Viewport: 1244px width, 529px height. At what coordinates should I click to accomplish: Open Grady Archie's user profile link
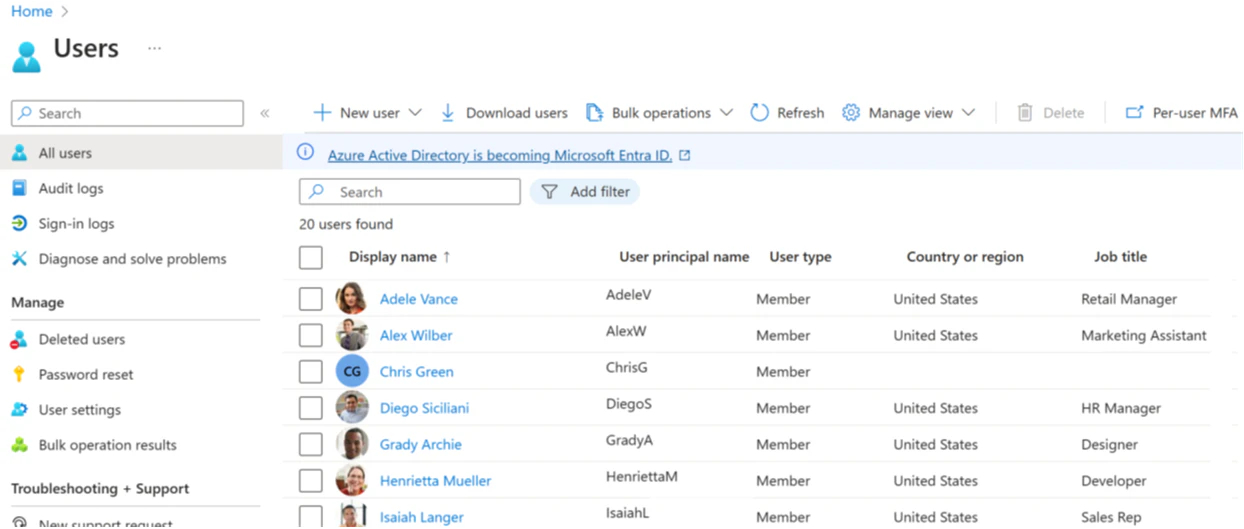point(421,444)
